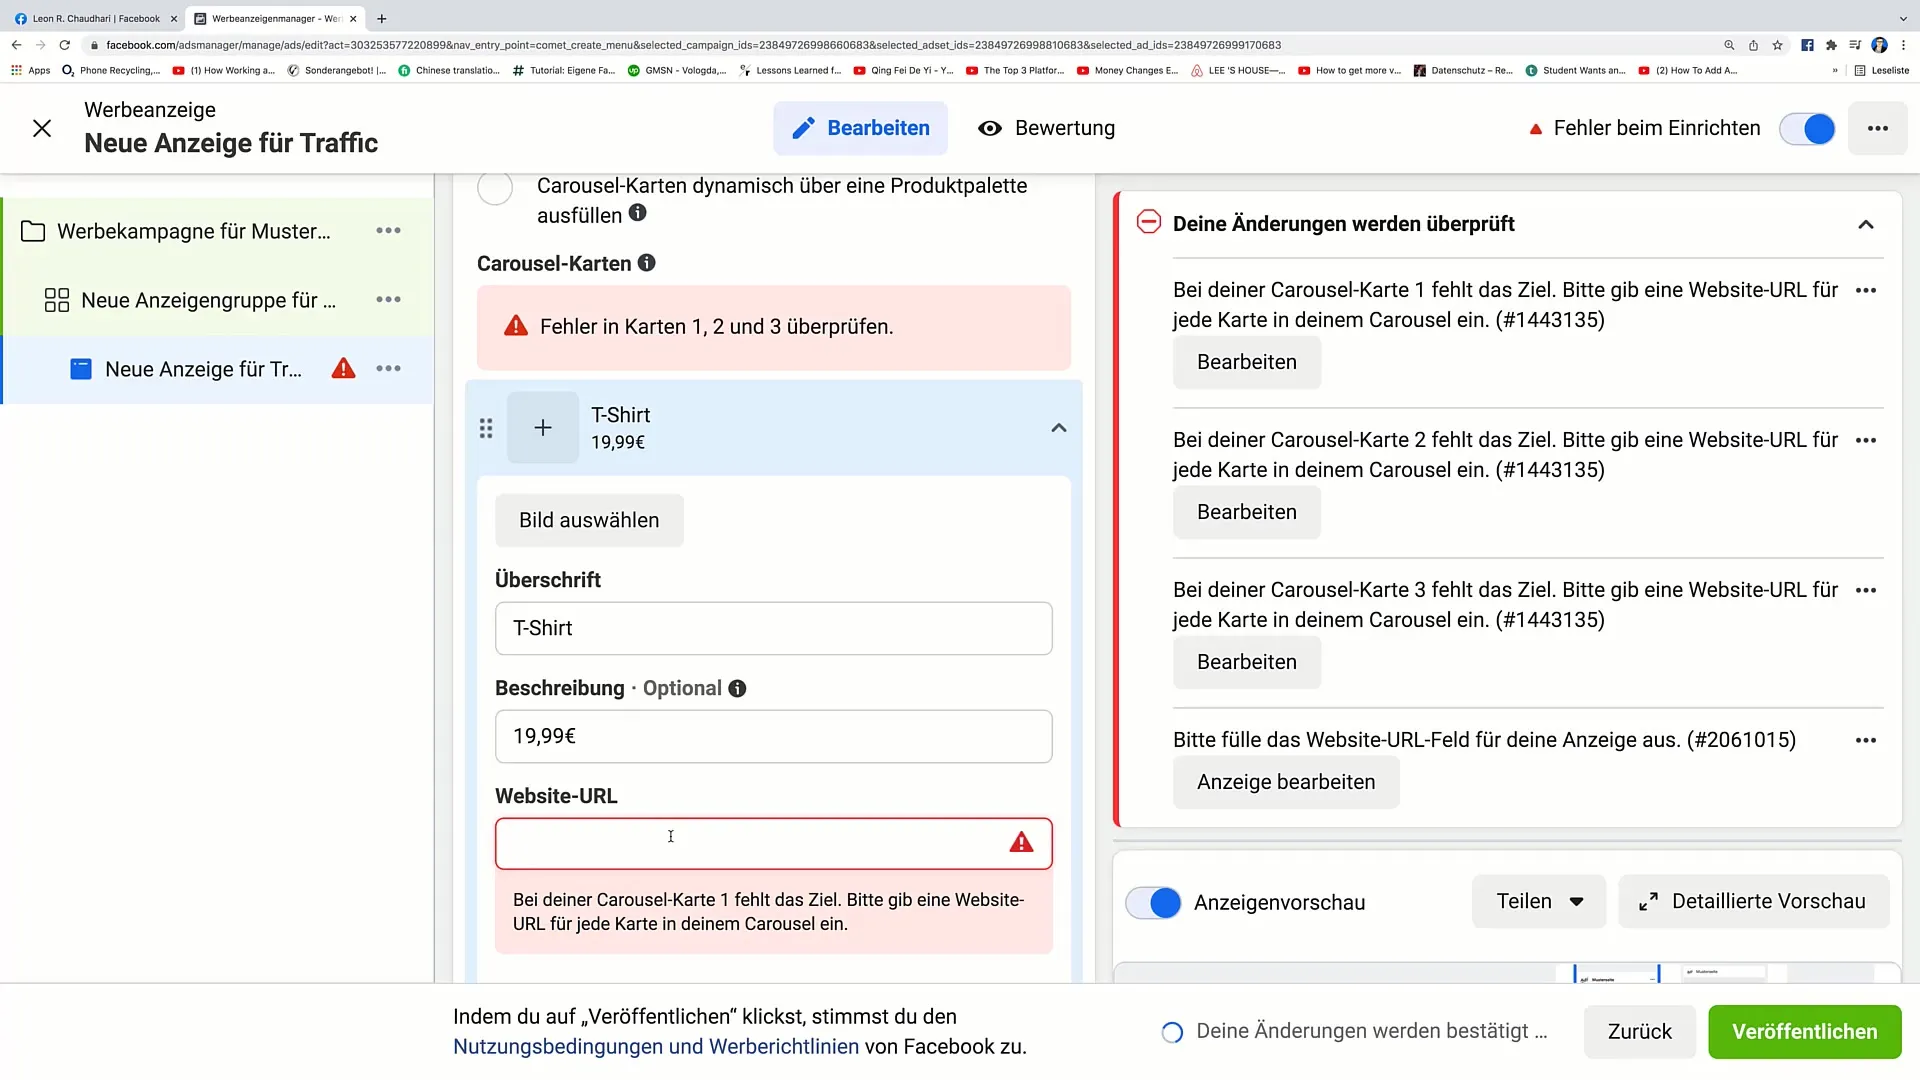Click the plus image placeholder of T-Shirt card
1920x1080 pixels.
(543, 428)
